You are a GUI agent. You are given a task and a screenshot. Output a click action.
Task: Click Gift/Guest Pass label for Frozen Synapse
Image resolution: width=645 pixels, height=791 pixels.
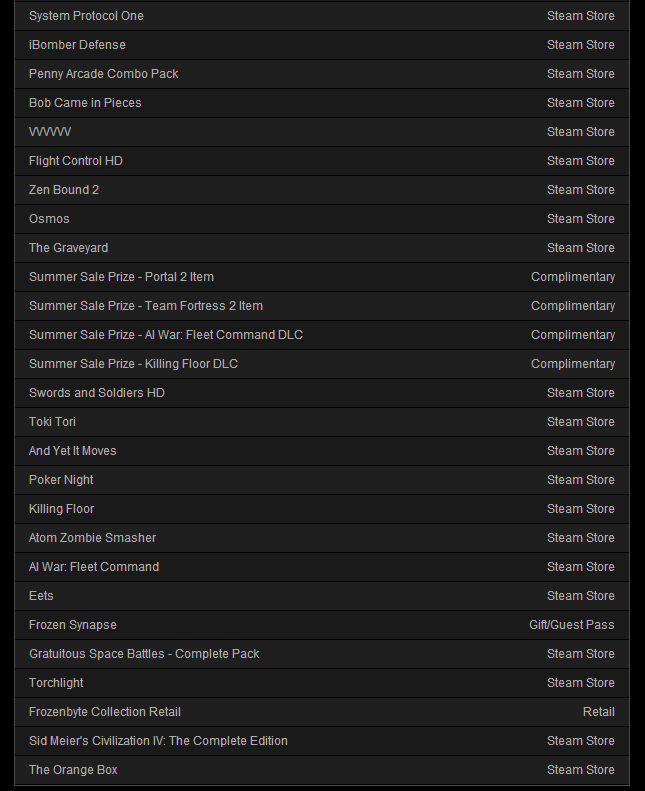click(x=572, y=625)
